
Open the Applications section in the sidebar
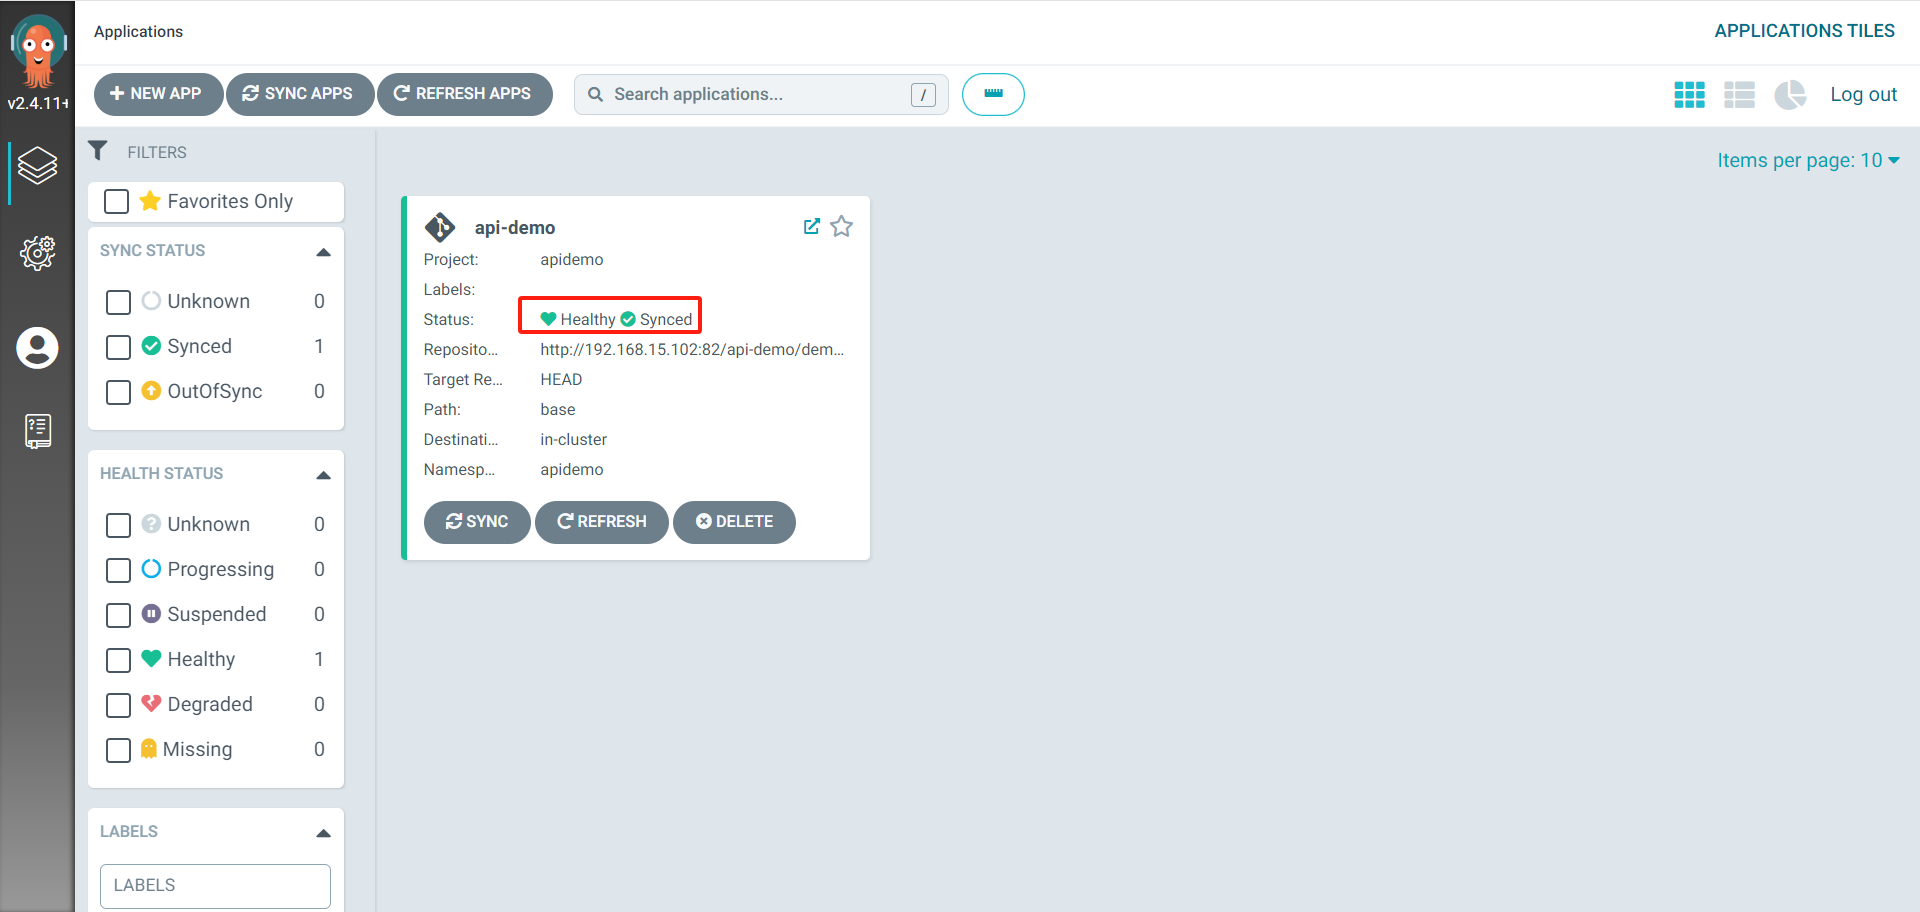point(37,167)
